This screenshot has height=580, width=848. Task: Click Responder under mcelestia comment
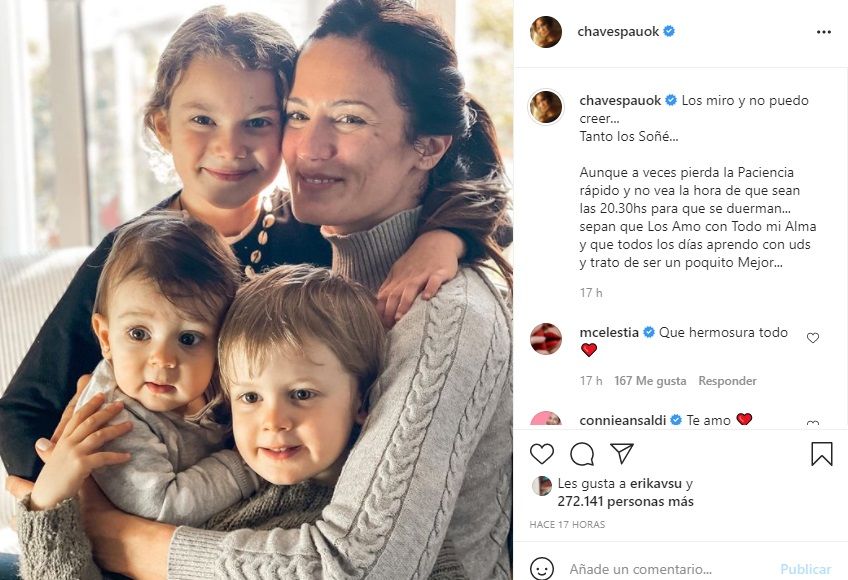tap(727, 381)
